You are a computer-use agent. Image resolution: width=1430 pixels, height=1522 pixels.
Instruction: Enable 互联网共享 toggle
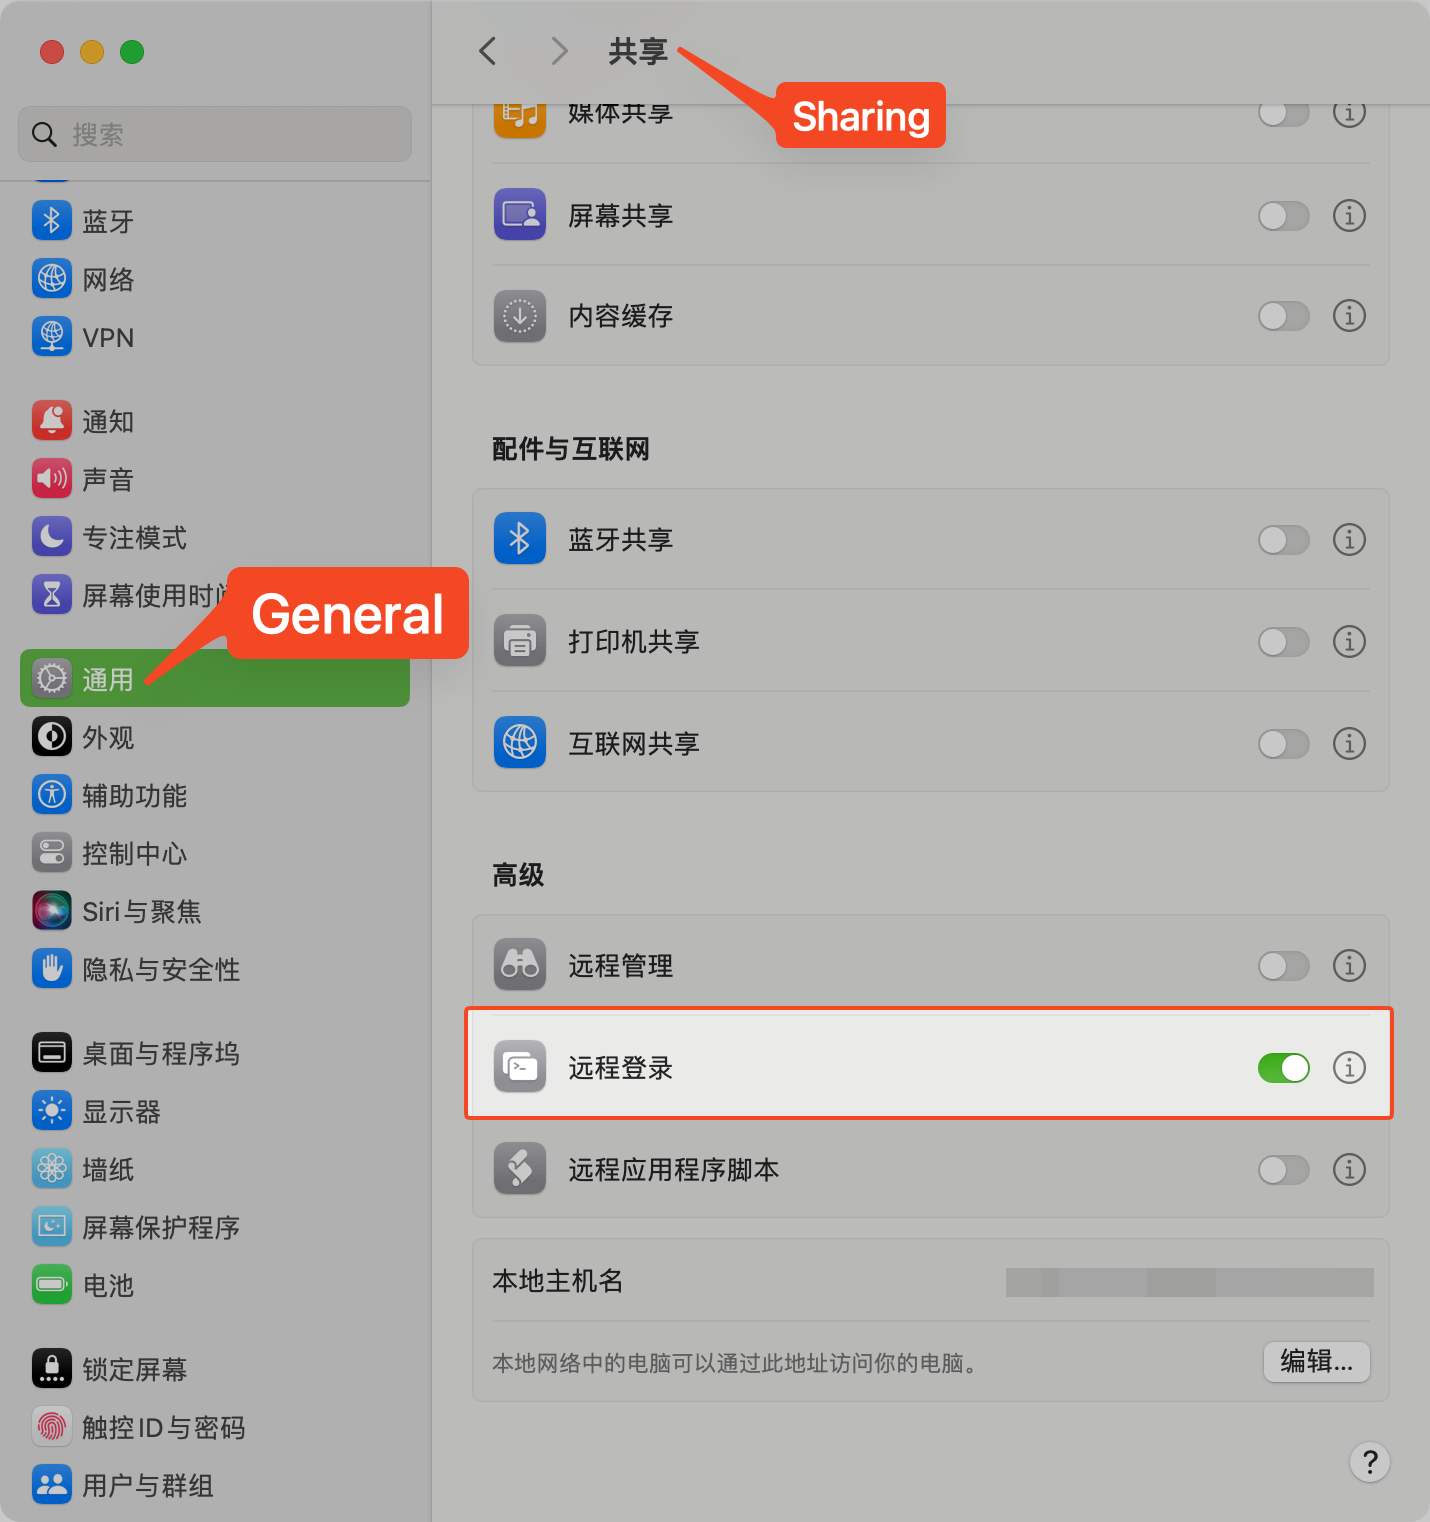(1284, 743)
